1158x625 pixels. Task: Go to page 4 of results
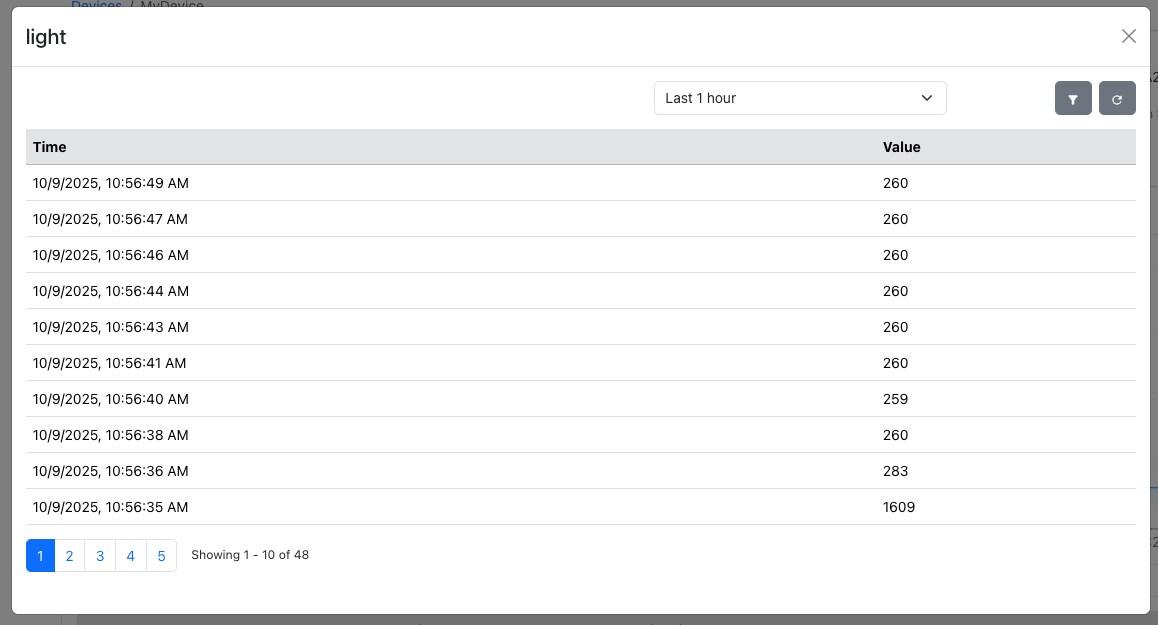click(131, 555)
